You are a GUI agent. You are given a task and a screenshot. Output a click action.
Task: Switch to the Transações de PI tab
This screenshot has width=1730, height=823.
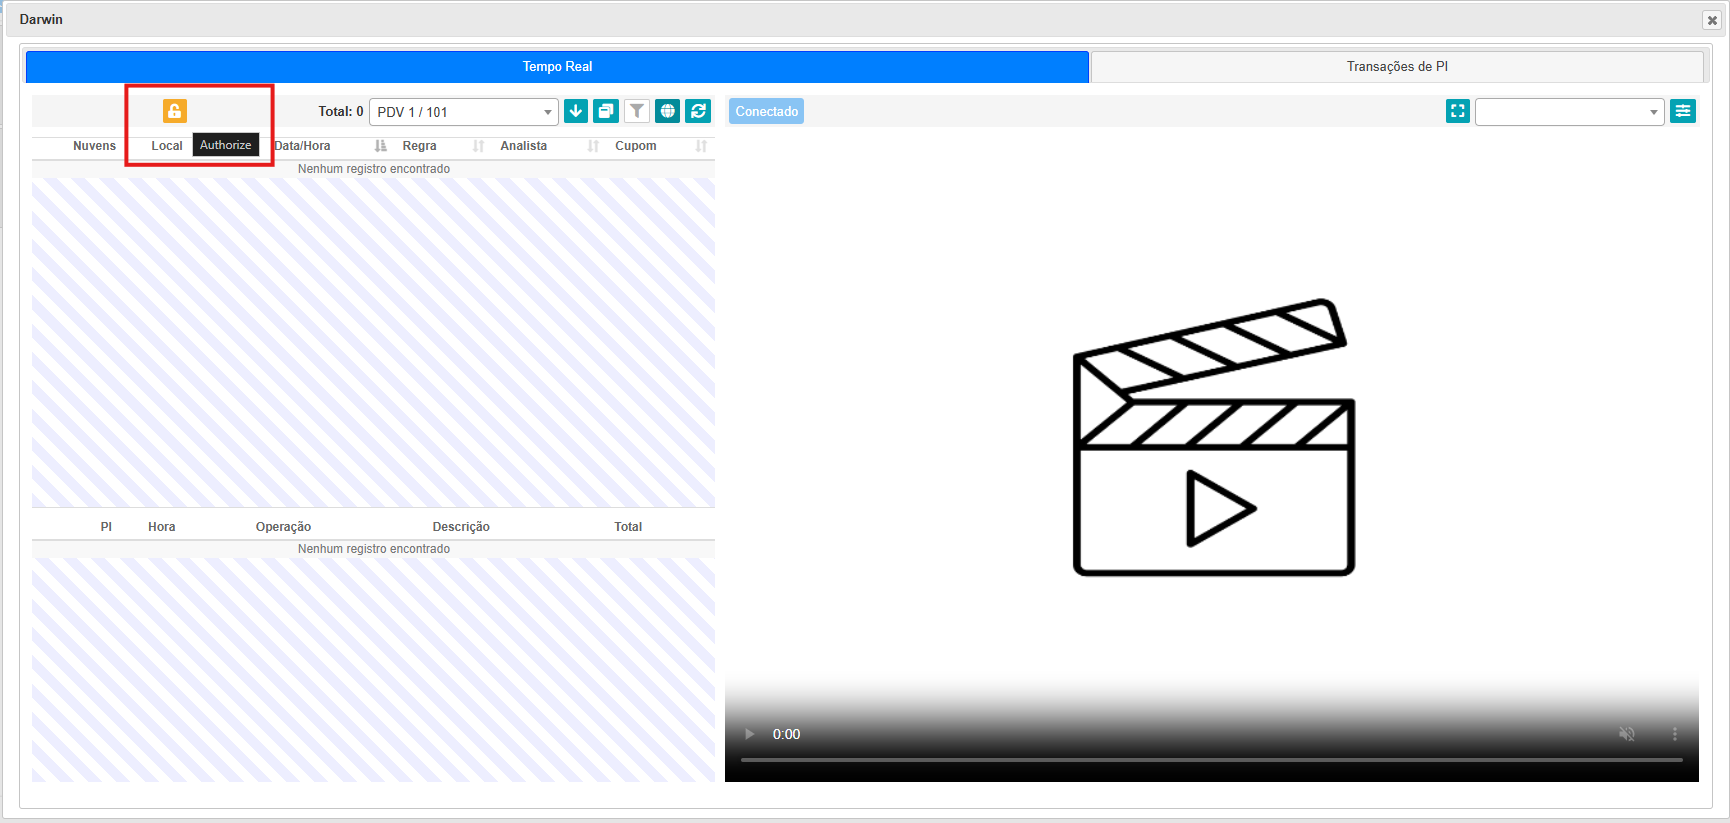pyautogui.click(x=1396, y=67)
